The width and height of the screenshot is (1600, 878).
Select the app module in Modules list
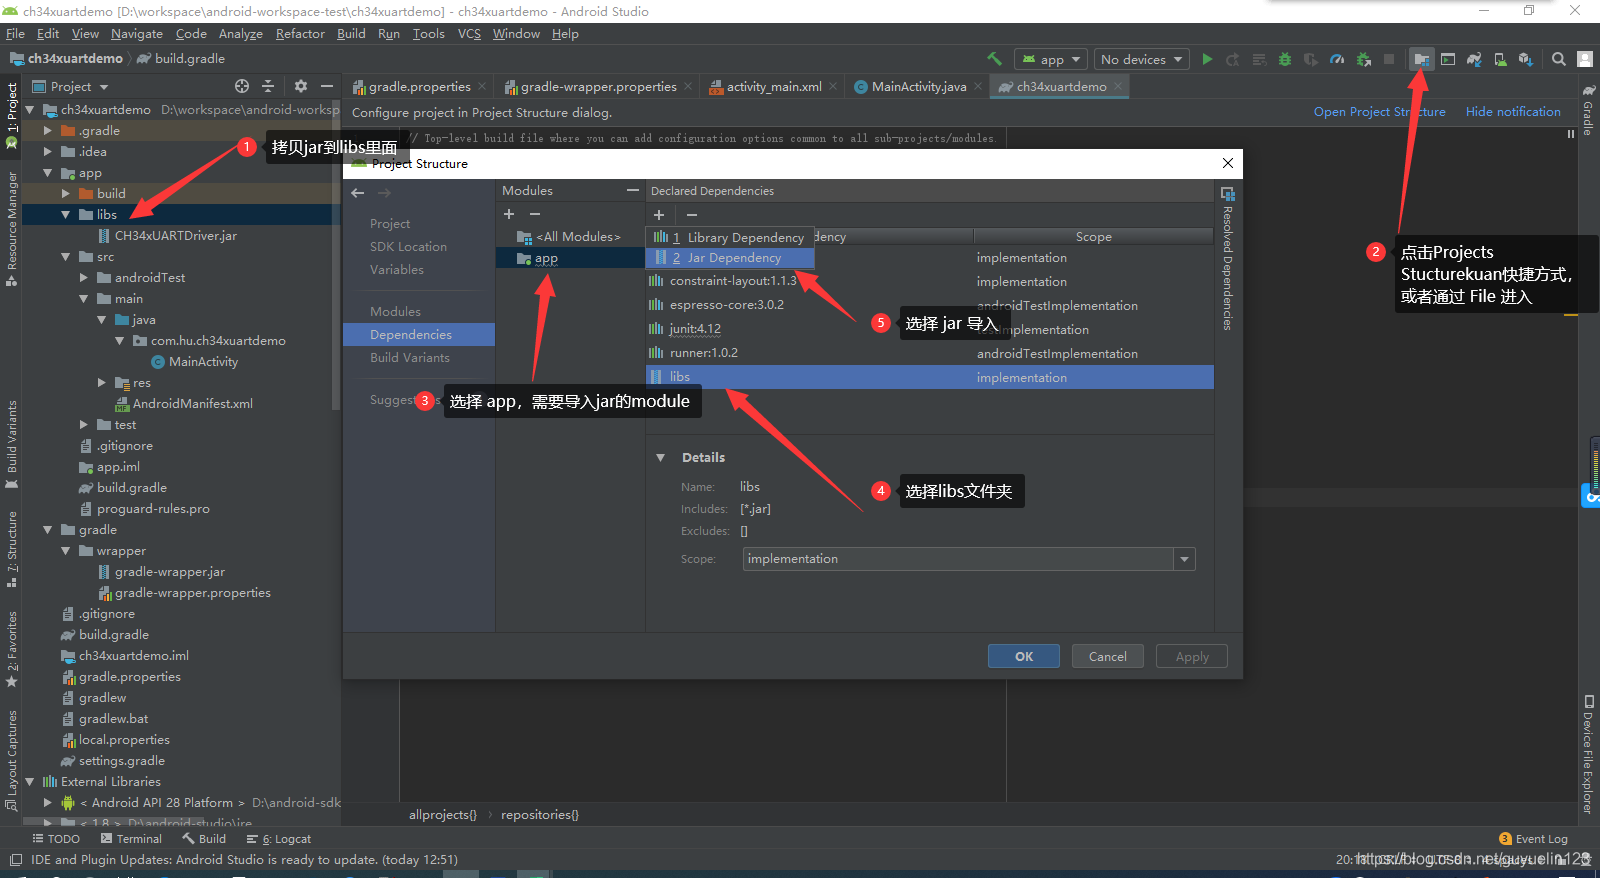[570, 258]
